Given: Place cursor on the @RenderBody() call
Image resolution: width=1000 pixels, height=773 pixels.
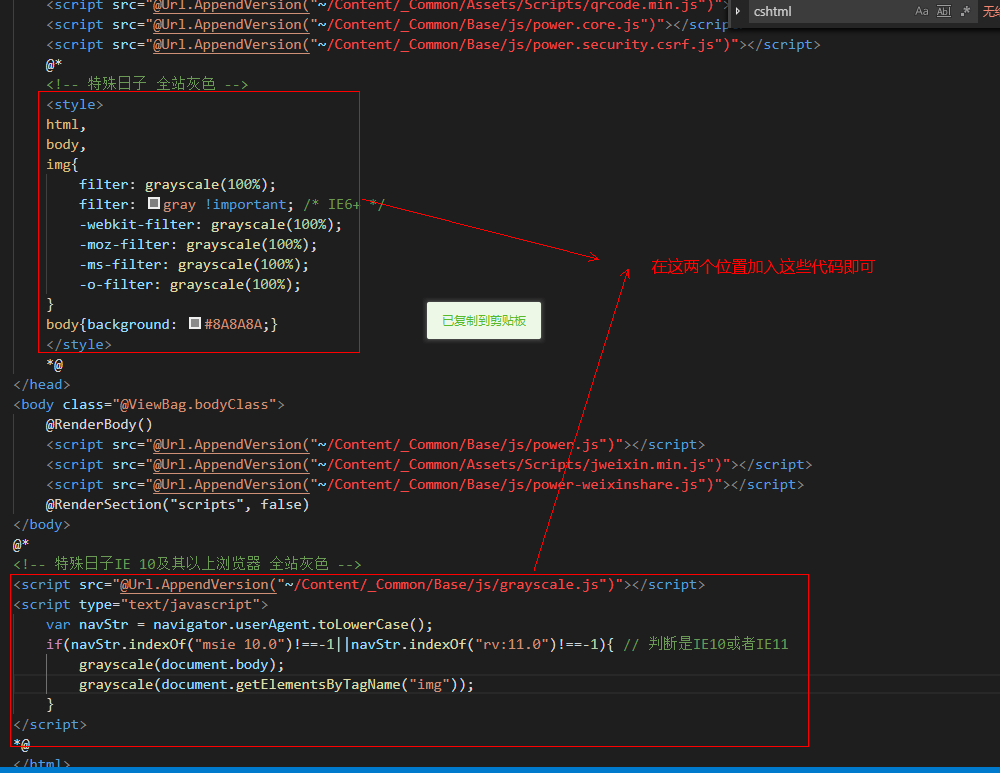Looking at the screenshot, I should (99, 424).
